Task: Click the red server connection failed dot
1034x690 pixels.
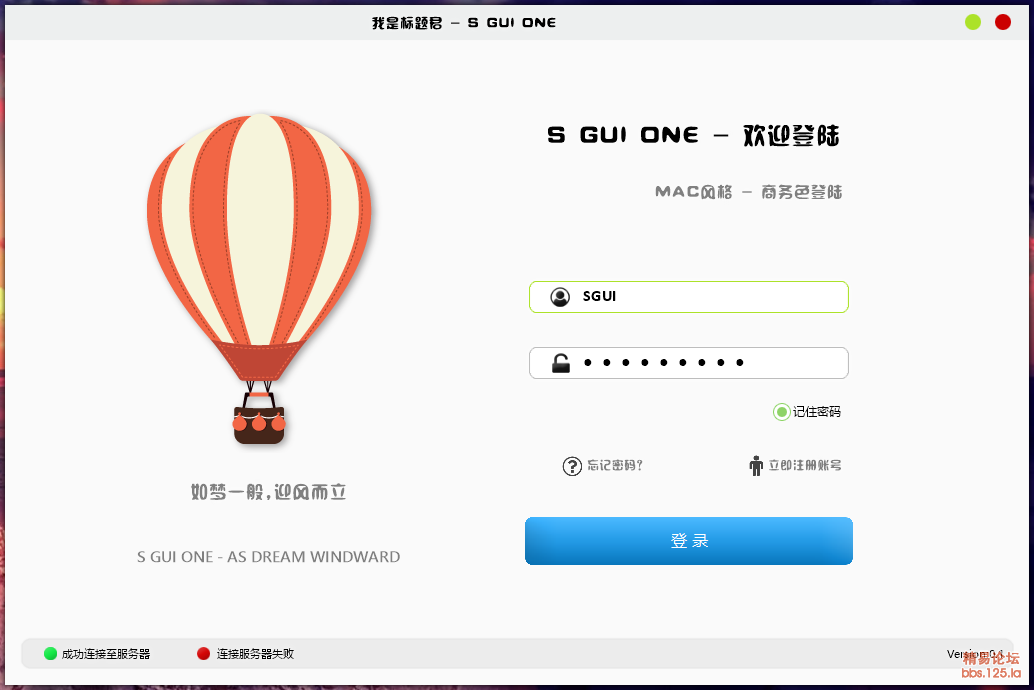Action: tap(203, 654)
